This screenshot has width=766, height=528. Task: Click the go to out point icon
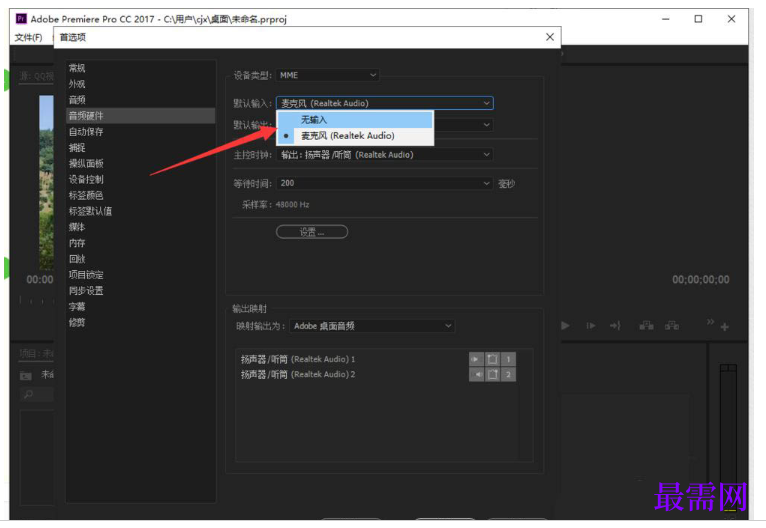tap(615, 326)
